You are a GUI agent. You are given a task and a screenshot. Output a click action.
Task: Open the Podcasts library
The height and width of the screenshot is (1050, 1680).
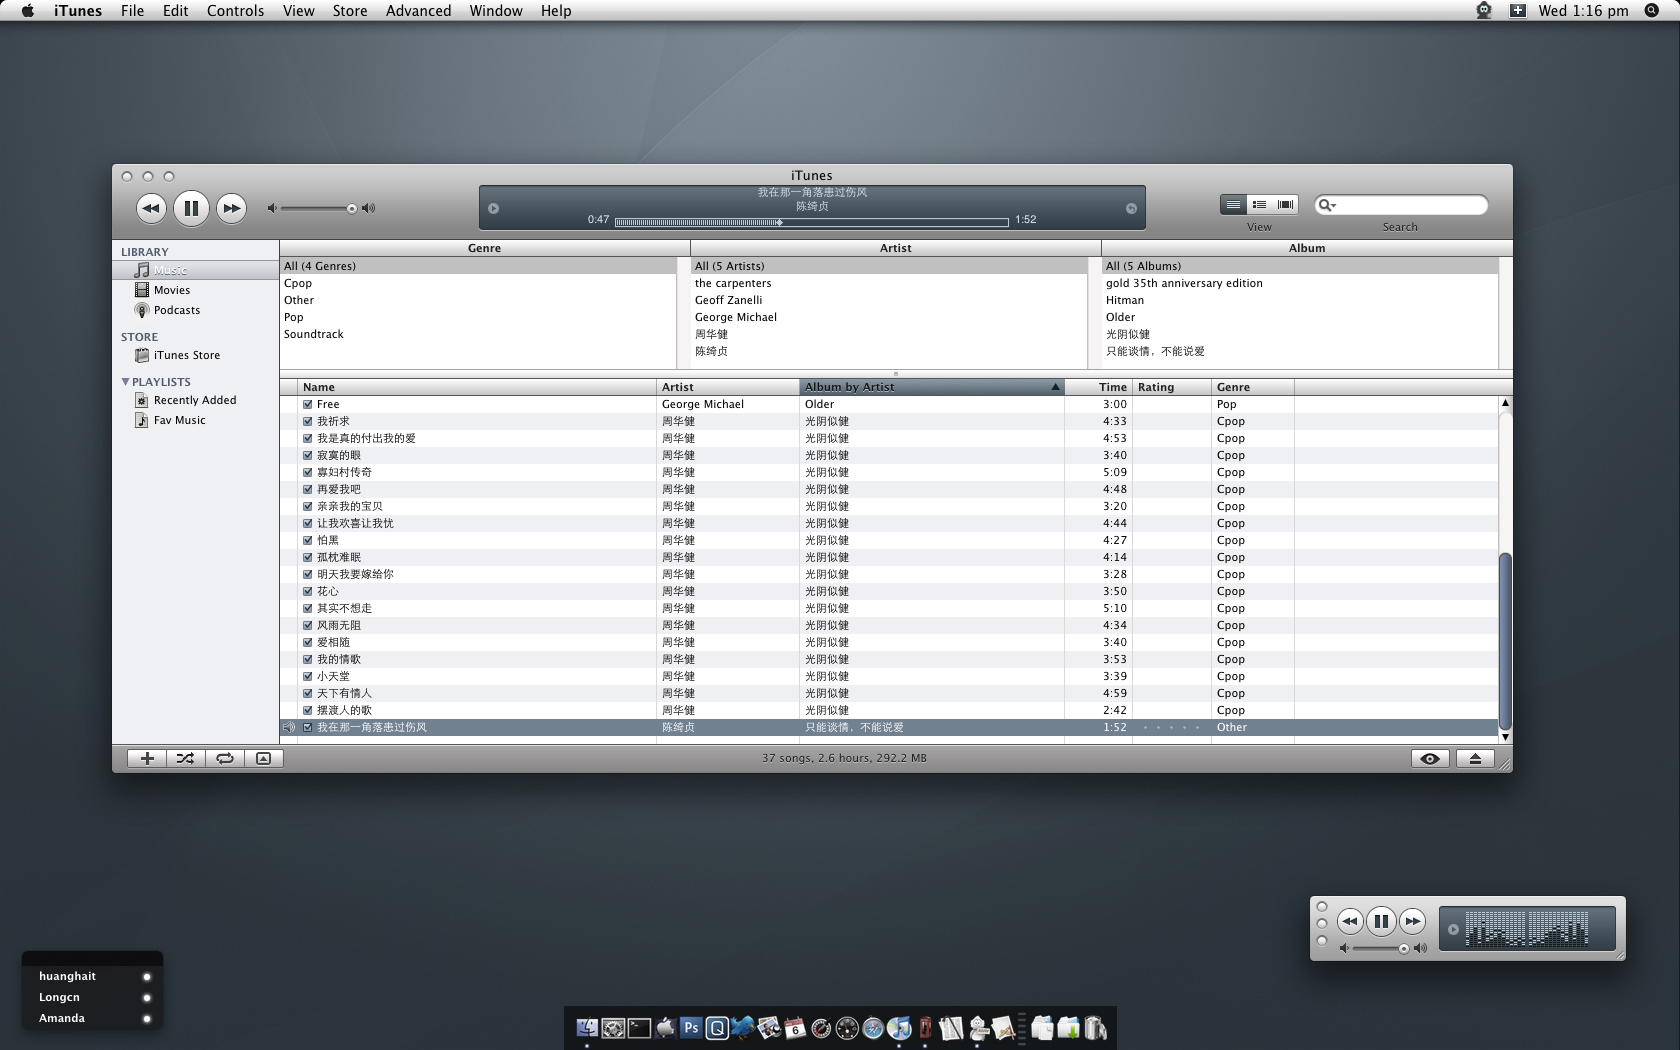click(x=195, y=310)
